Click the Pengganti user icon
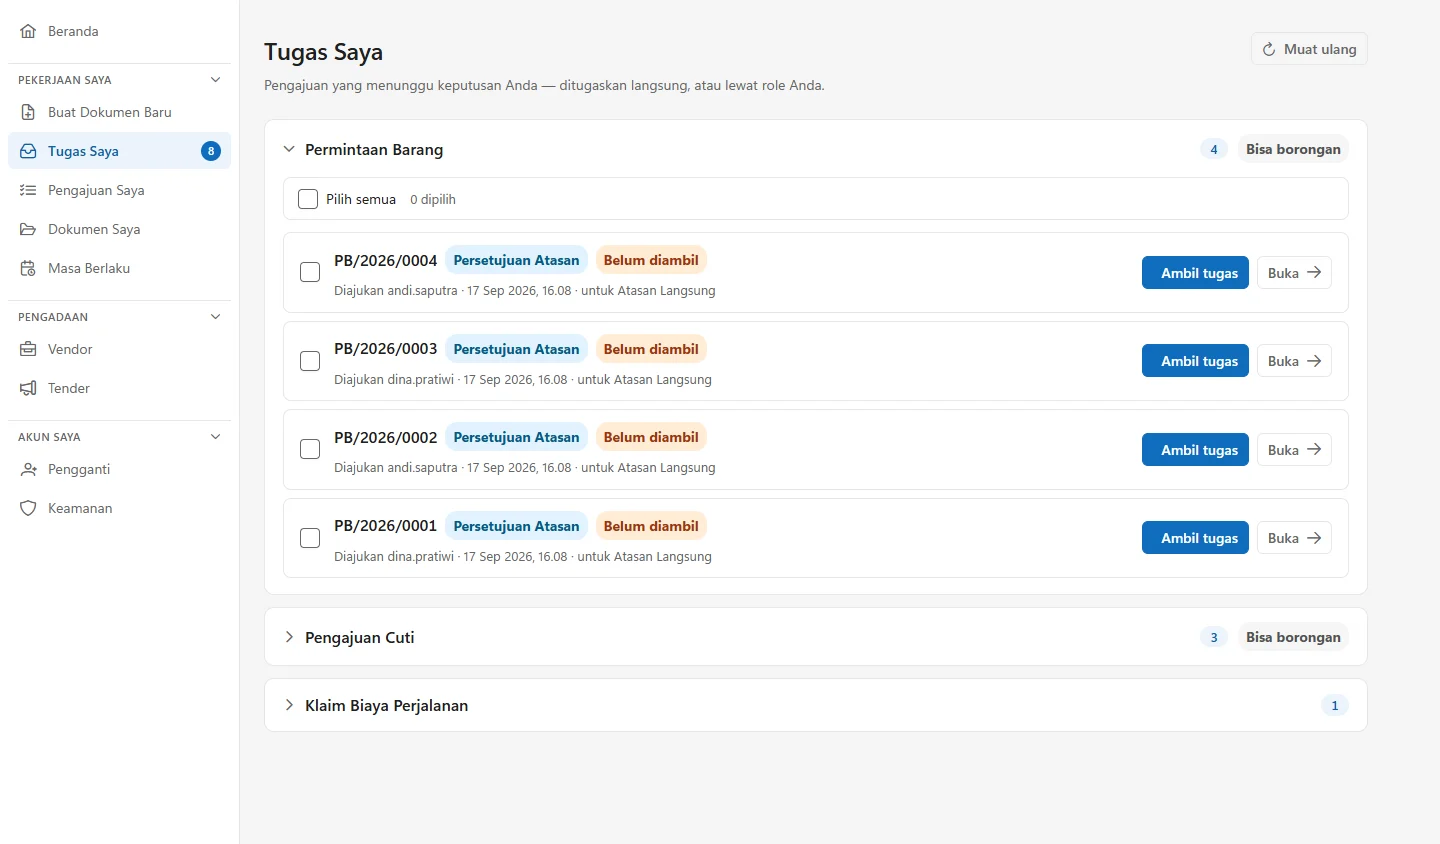The image size is (1440, 844). pyautogui.click(x=28, y=469)
